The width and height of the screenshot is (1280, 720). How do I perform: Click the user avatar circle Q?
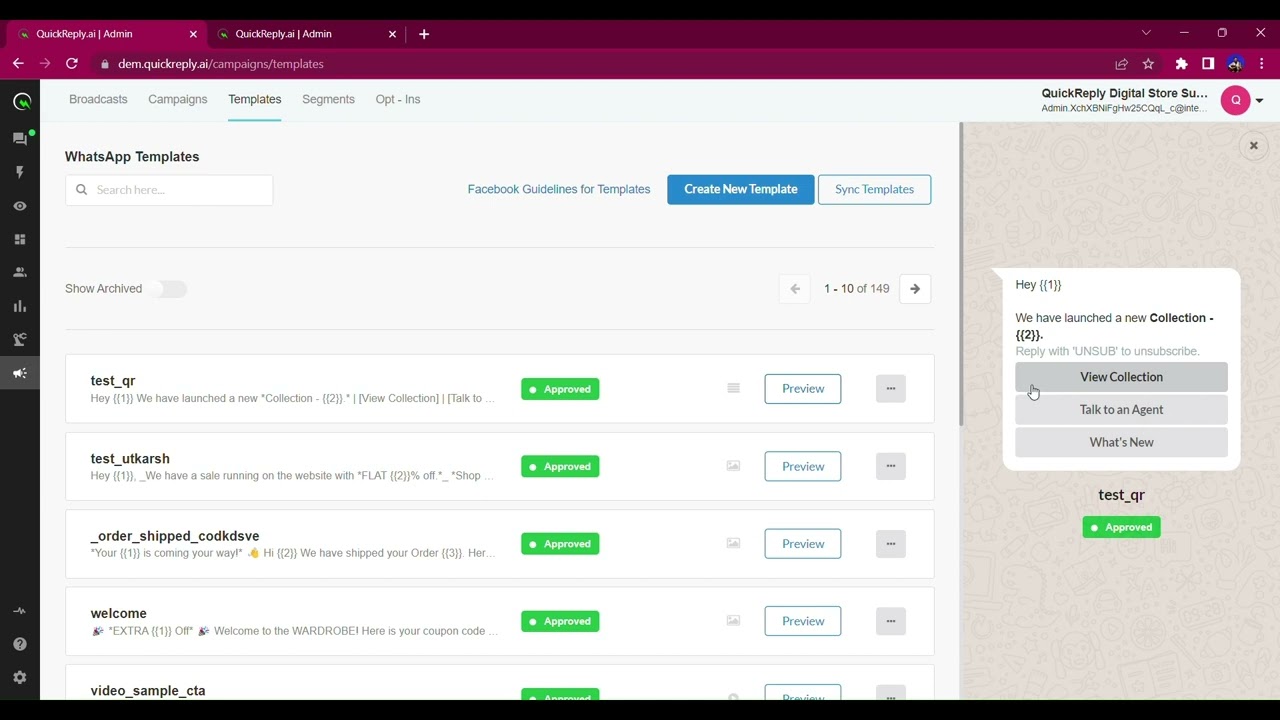coord(1235,100)
